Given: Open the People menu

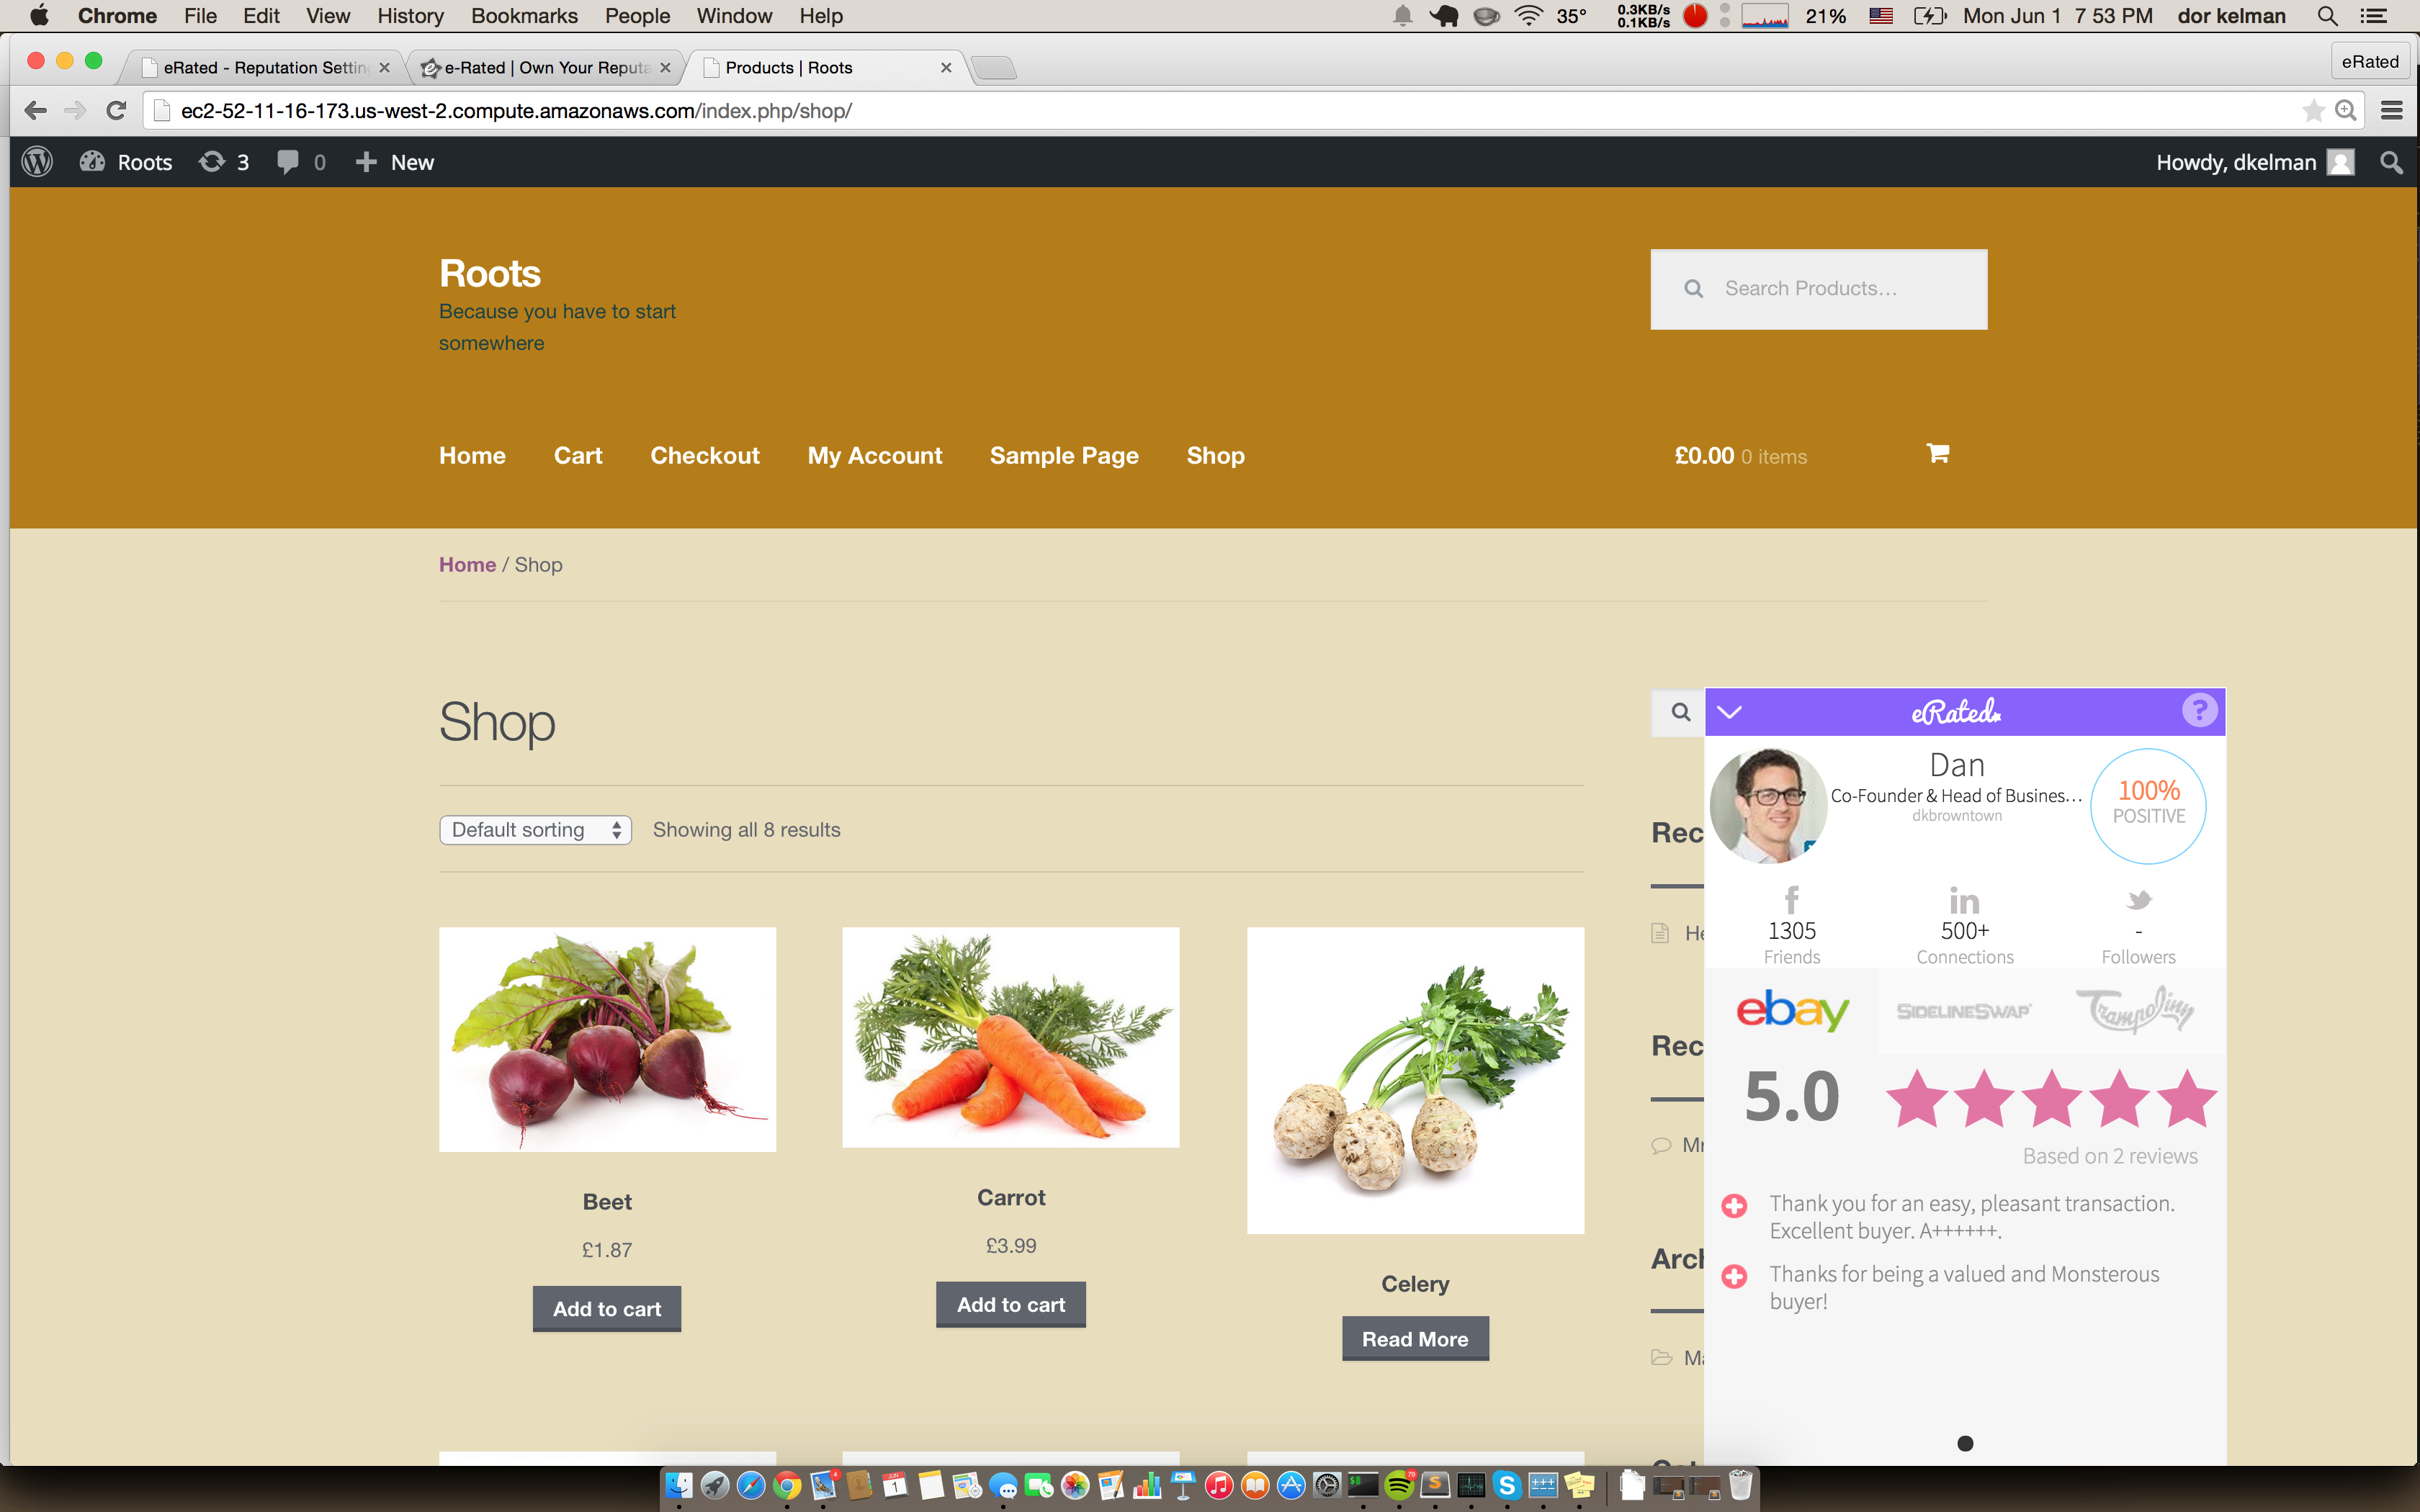Looking at the screenshot, I should [x=637, y=16].
